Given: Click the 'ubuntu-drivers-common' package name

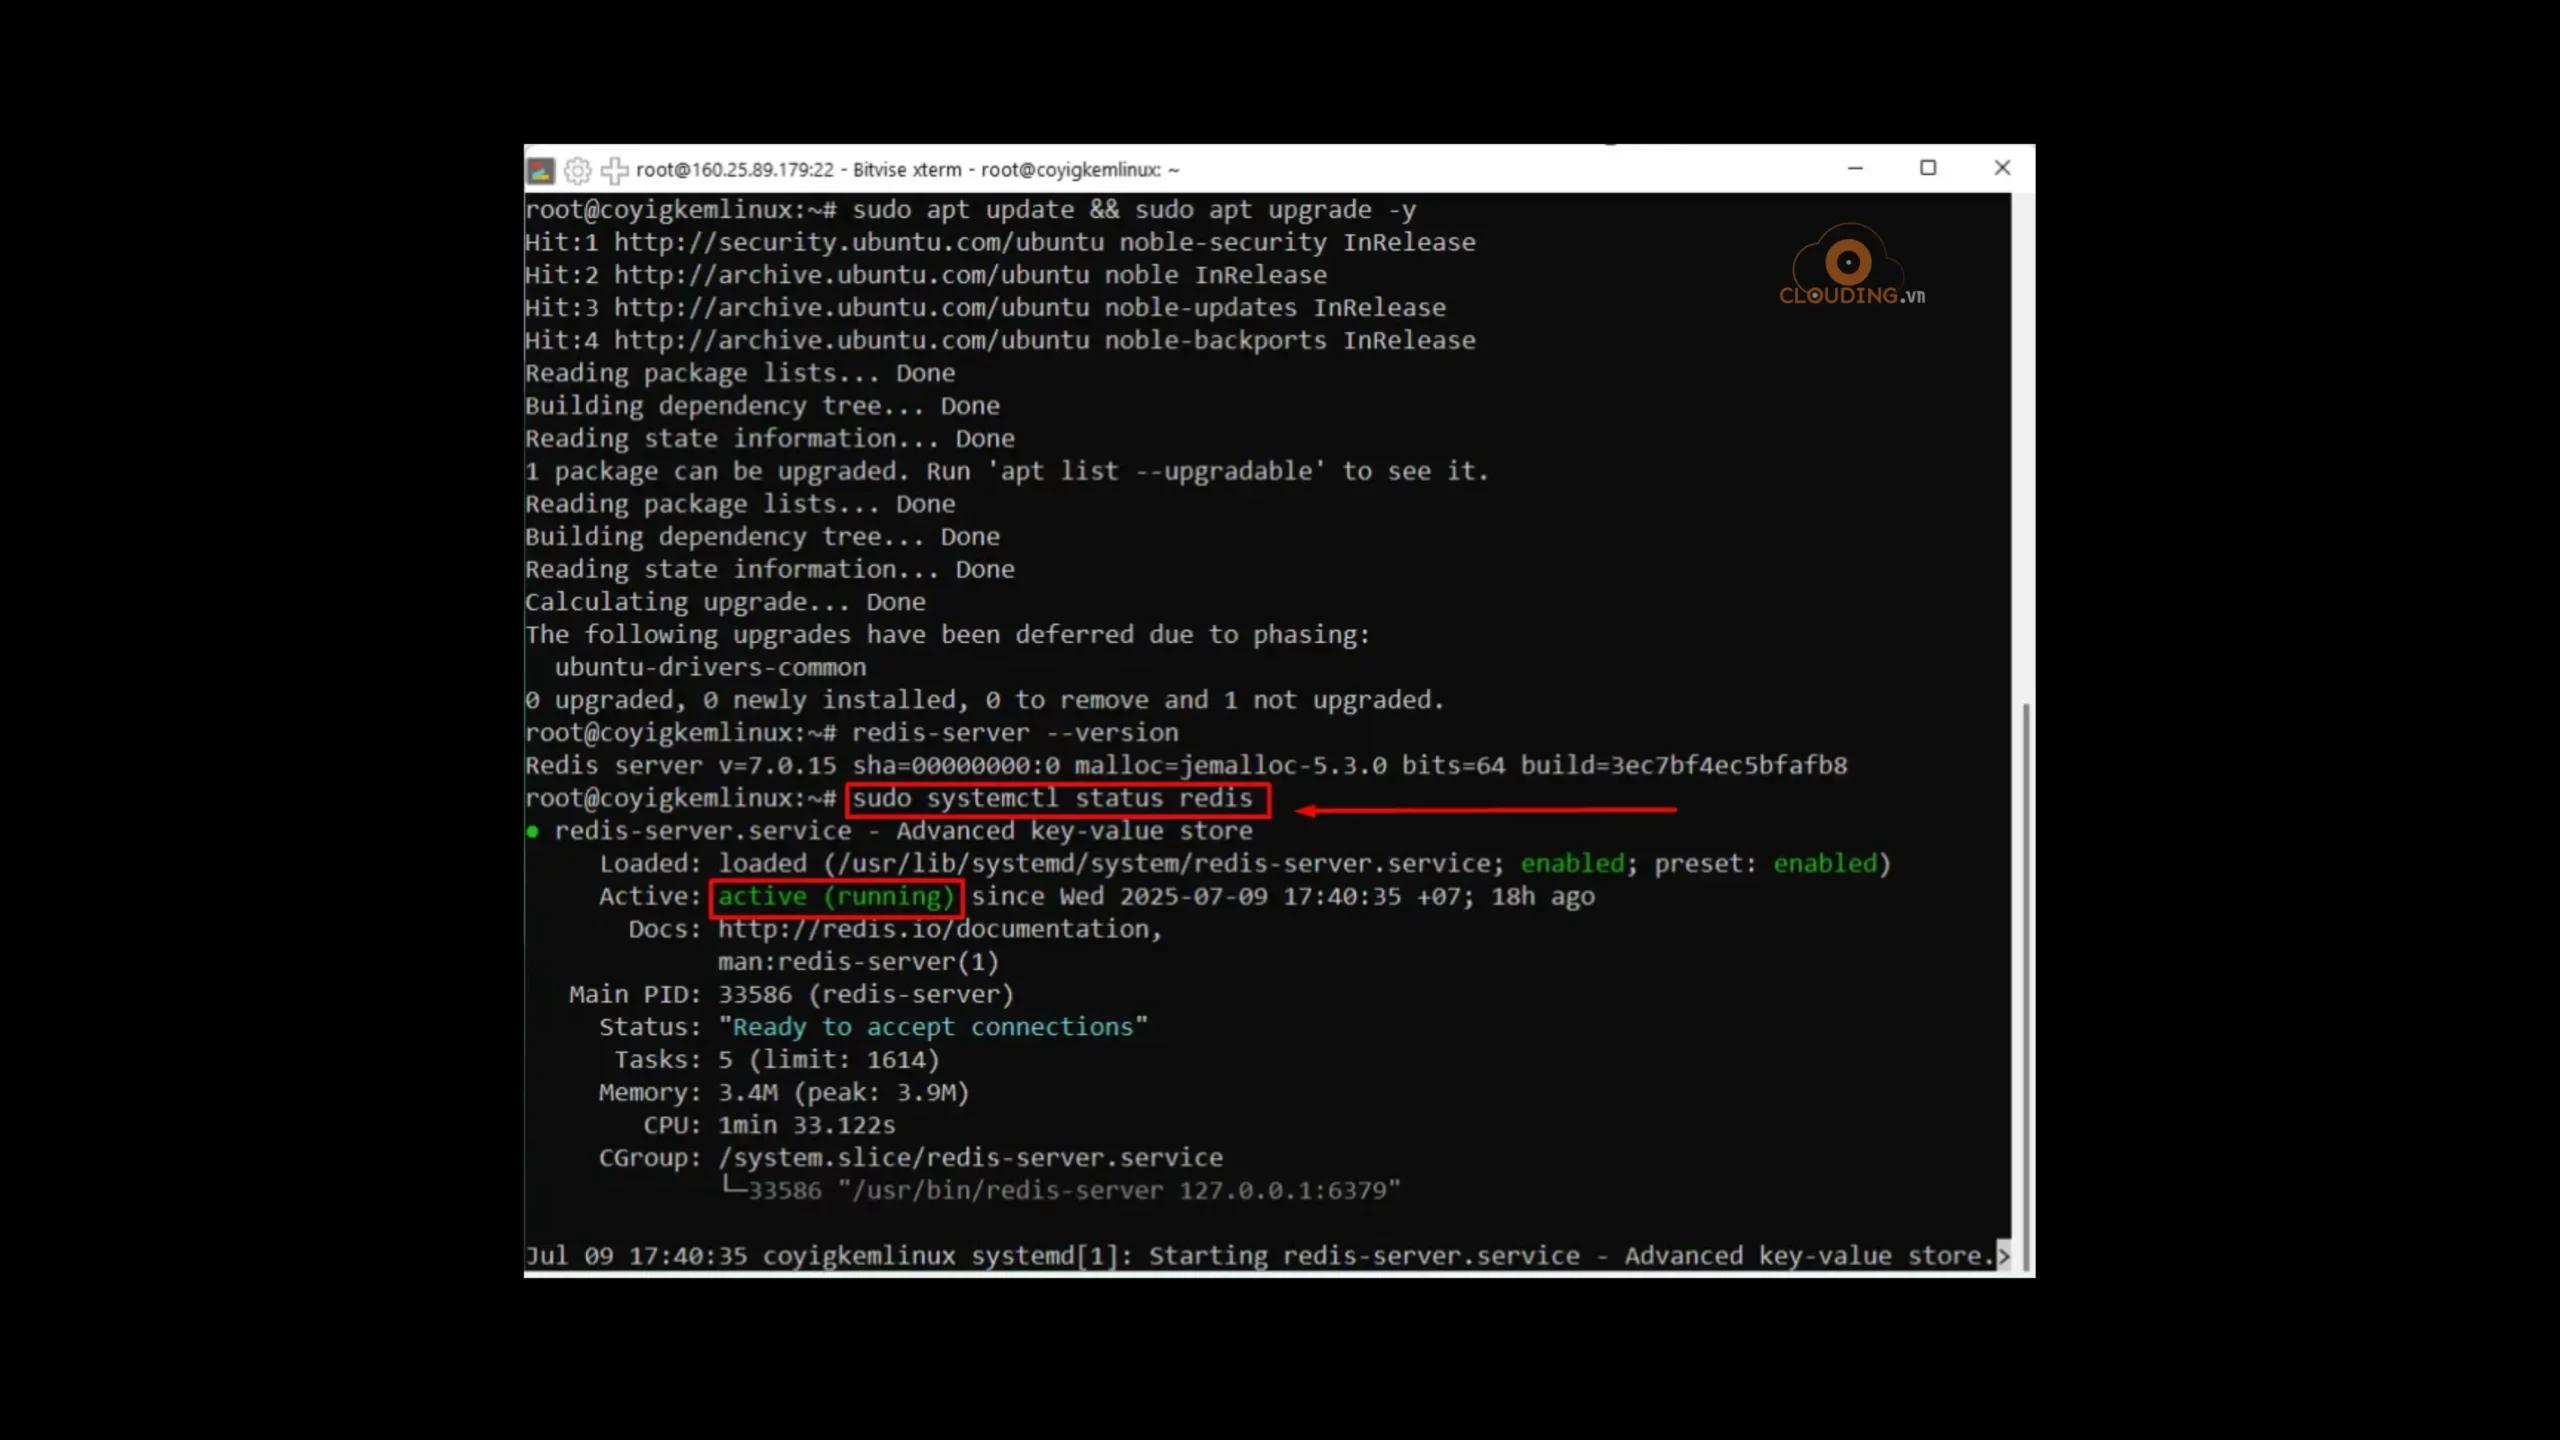Looking at the screenshot, I should tap(710, 668).
